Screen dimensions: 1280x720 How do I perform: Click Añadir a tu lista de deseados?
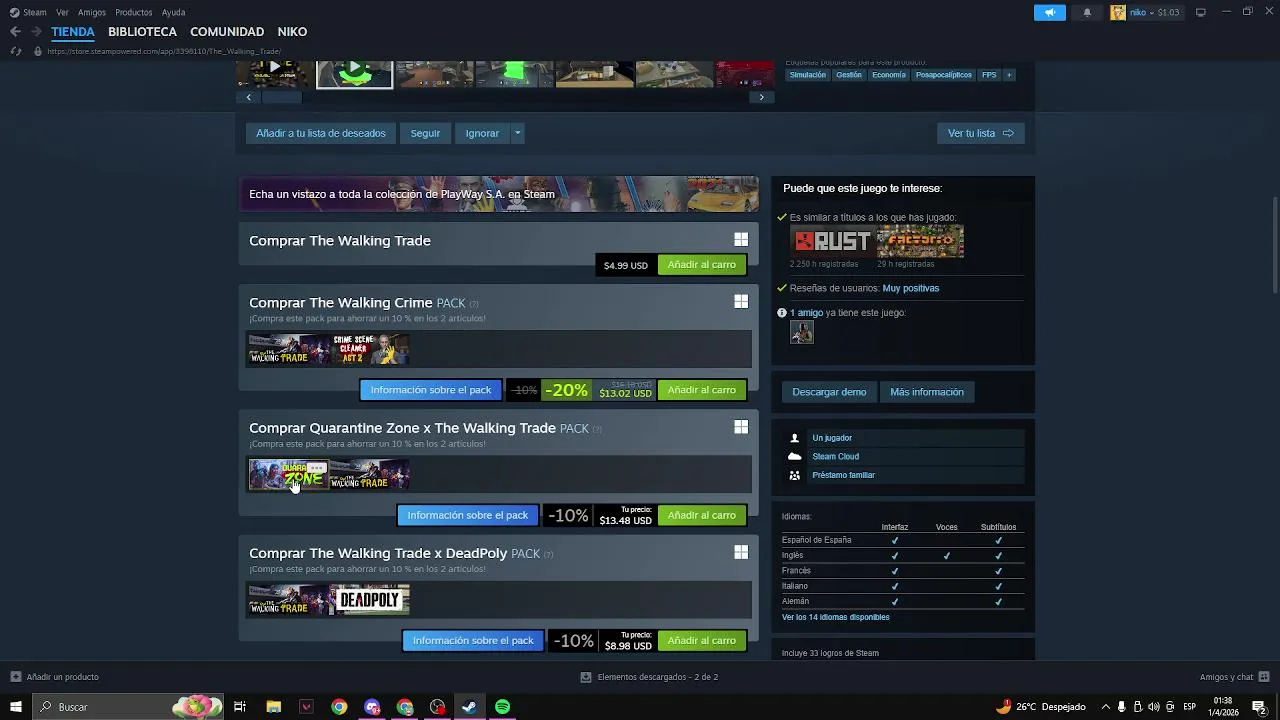(x=320, y=133)
